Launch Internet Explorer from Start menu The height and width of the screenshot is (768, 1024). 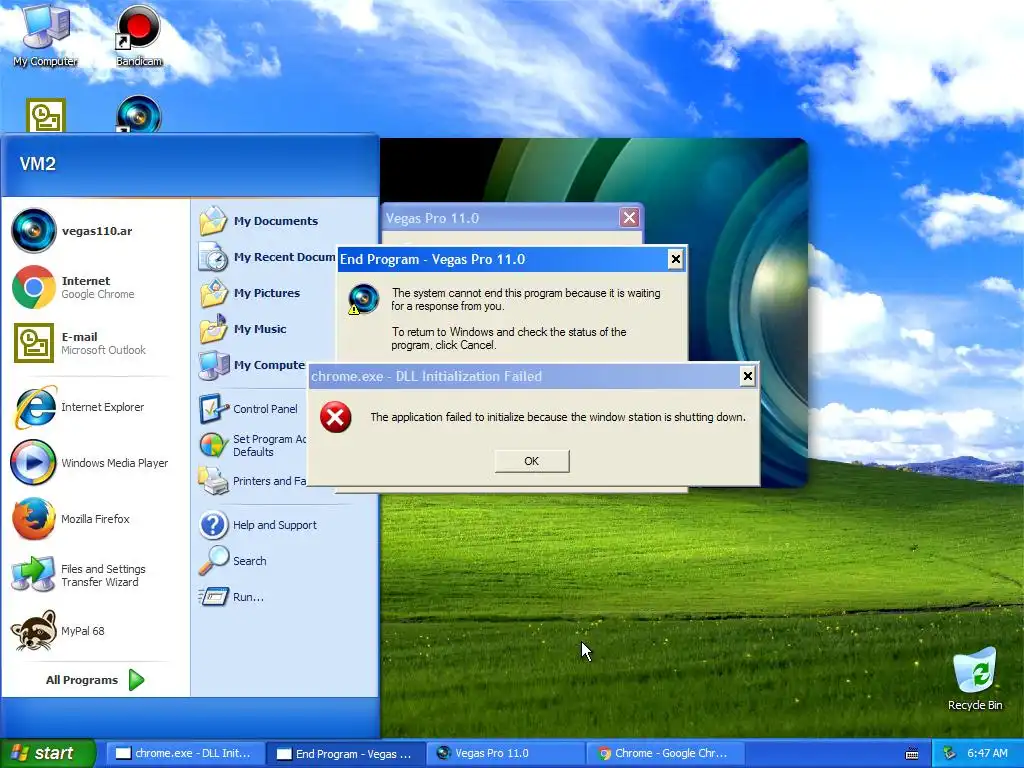pos(95,407)
